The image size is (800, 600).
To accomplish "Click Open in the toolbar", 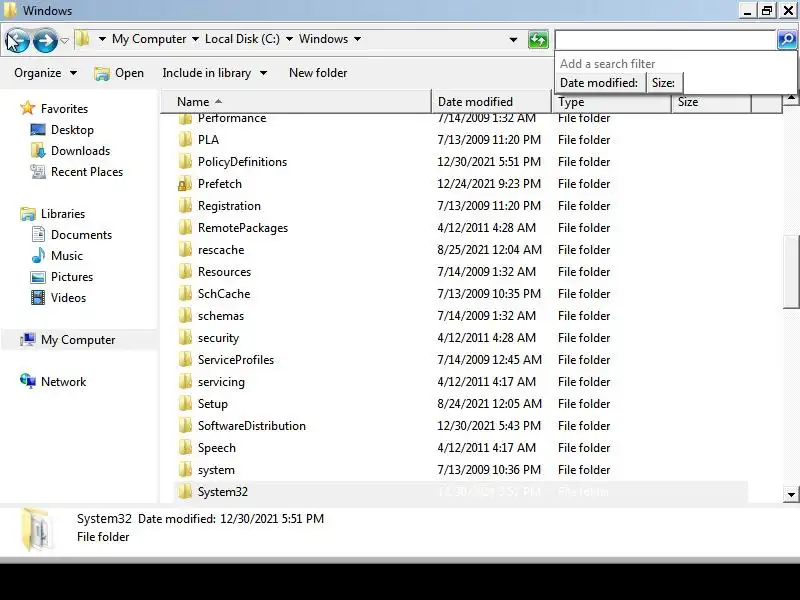I will 119,73.
